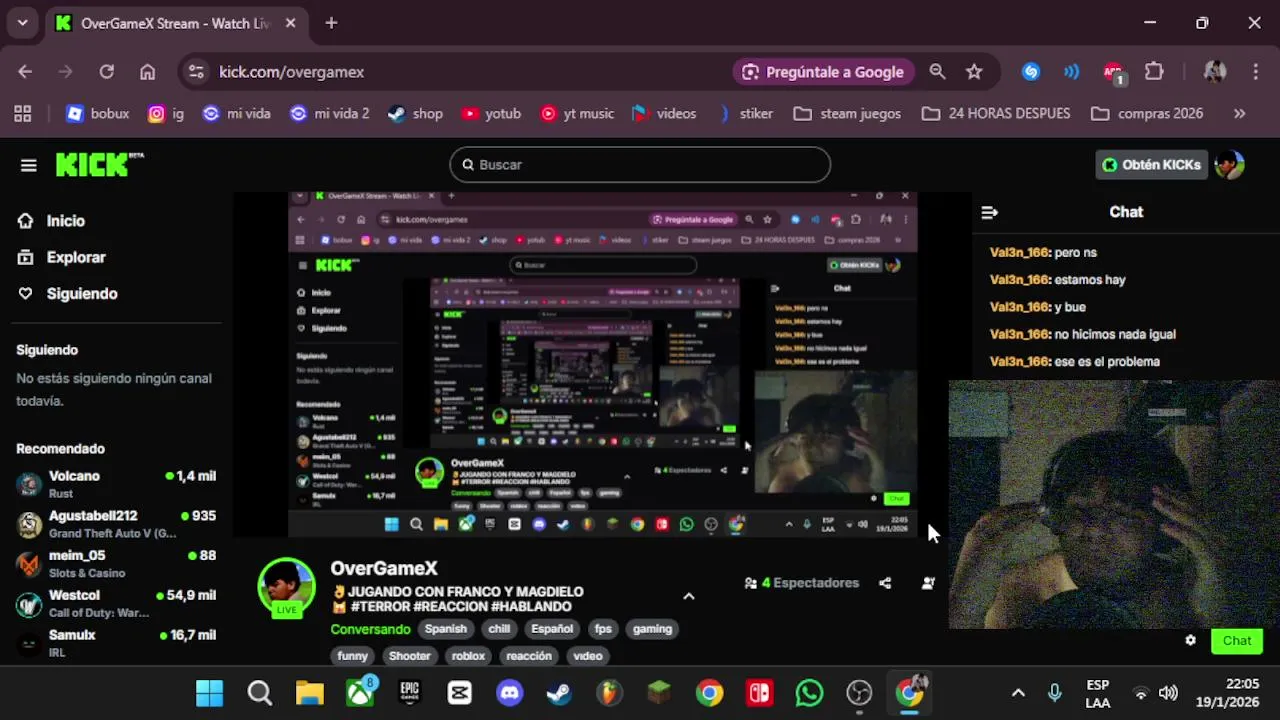Viewport: 1280px width, 720px height.
Task: Open meim_05 recommended channel
Action: pyautogui.click(x=117, y=564)
